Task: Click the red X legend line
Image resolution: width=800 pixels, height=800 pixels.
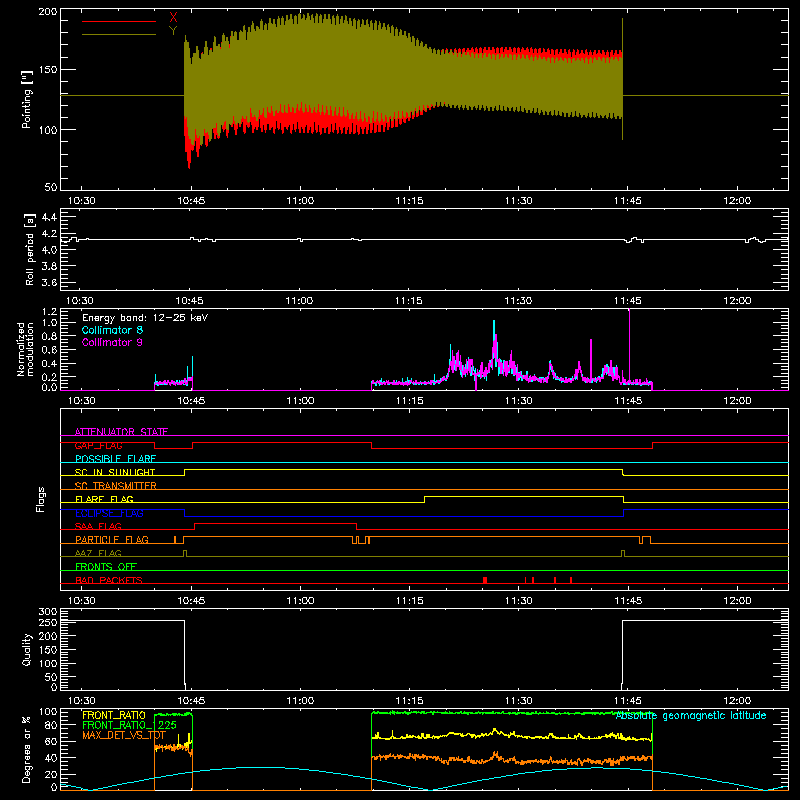Action: click(x=119, y=21)
